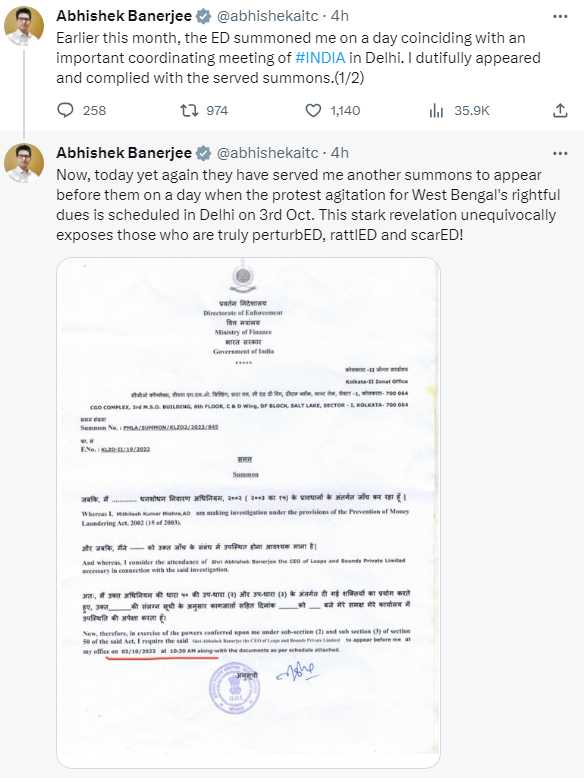
Task: Open the @abhishekaitc handle in second tweet
Action: click(267, 153)
